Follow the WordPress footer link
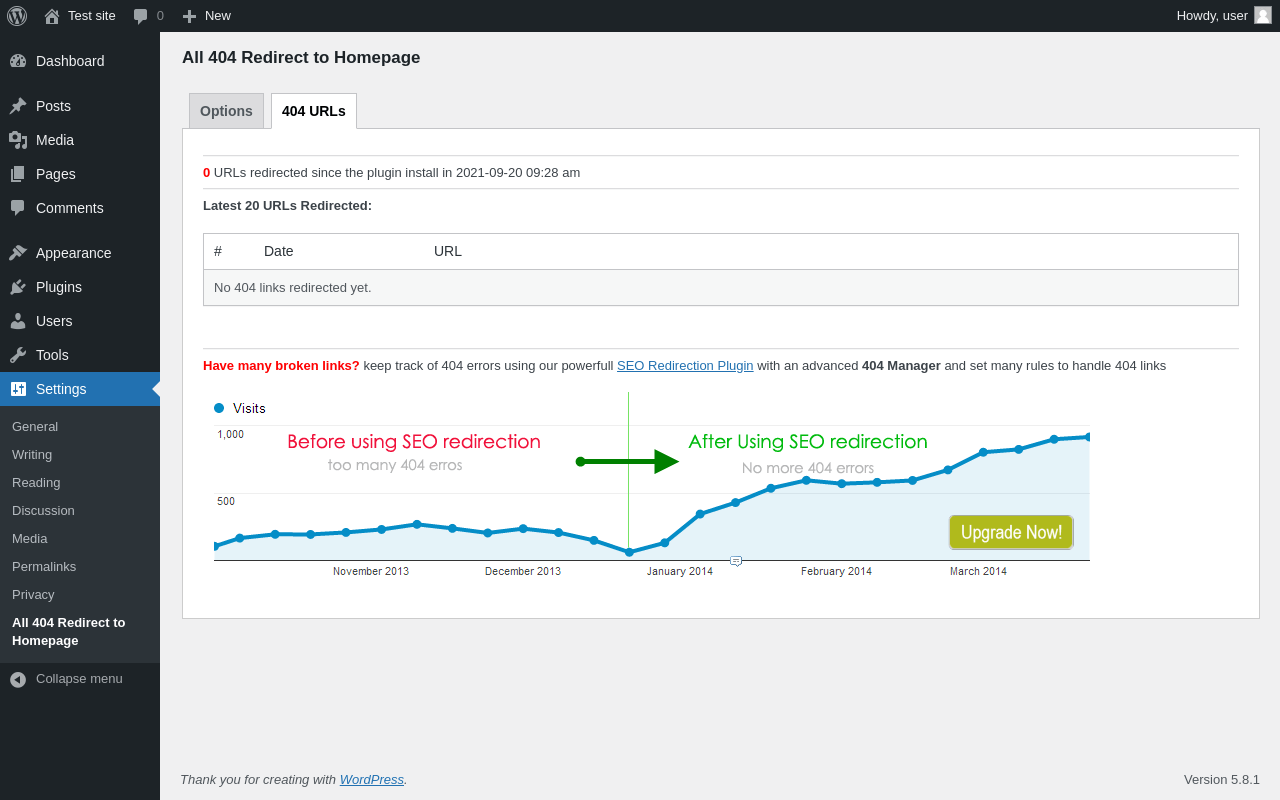The width and height of the screenshot is (1280, 800). pyautogui.click(x=372, y=779)
